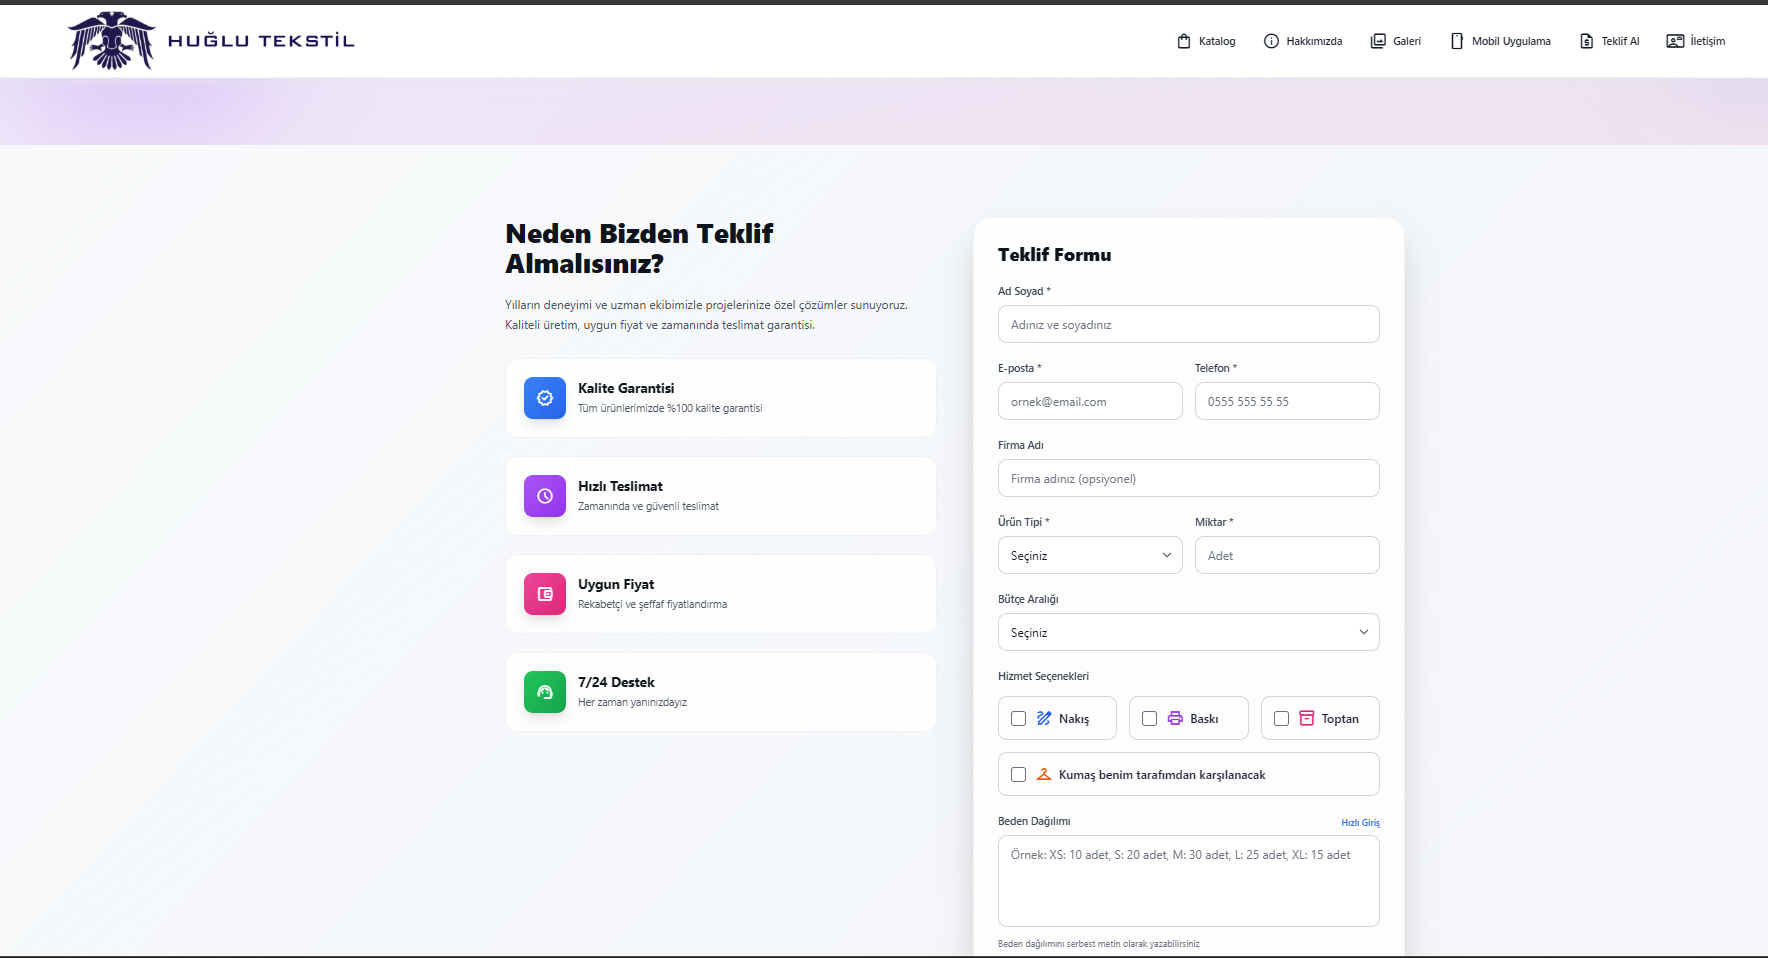Enable Kumaş benim tarafımdan karşılanacak option
Viewport: 1768px width, 958px height.
coord(1019,774)
